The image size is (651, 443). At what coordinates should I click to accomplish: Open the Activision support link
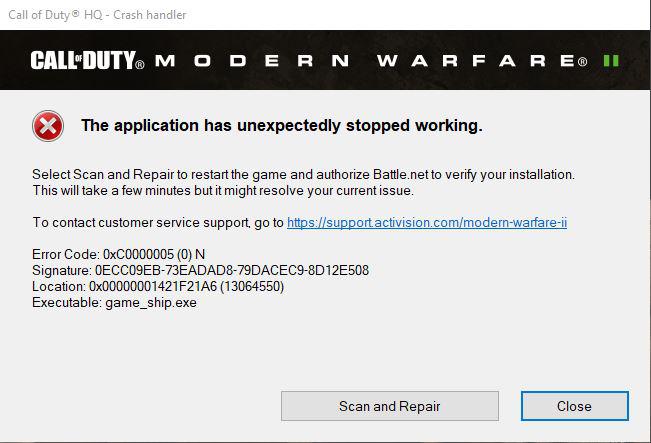427,223
